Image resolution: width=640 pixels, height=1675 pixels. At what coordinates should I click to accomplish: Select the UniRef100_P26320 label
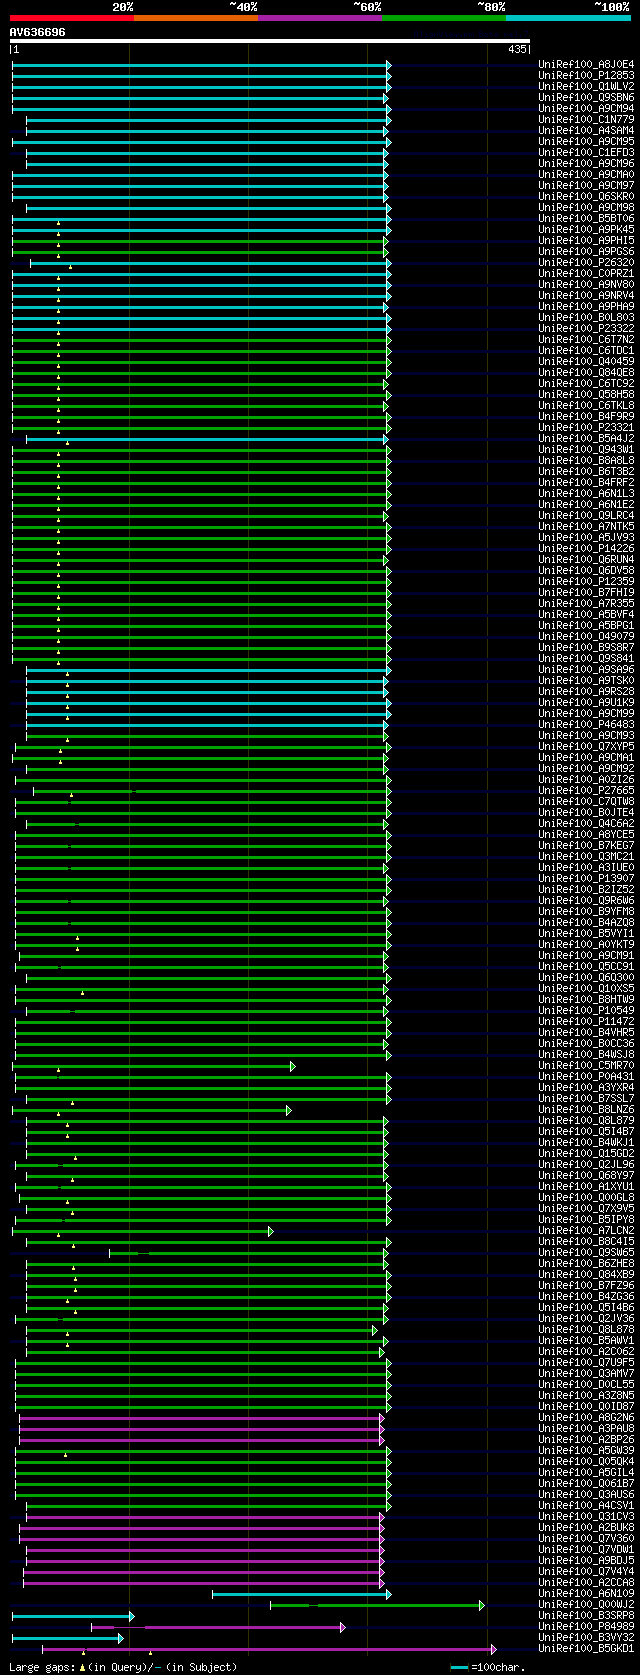(x=586, y=262)
